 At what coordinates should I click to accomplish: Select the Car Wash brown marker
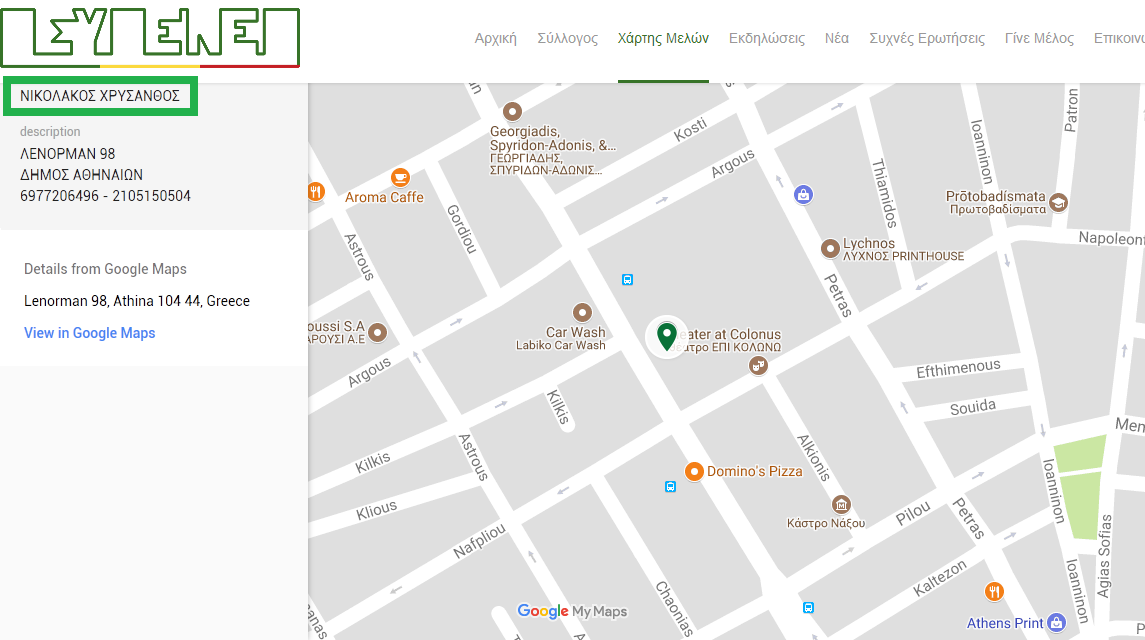582,313
